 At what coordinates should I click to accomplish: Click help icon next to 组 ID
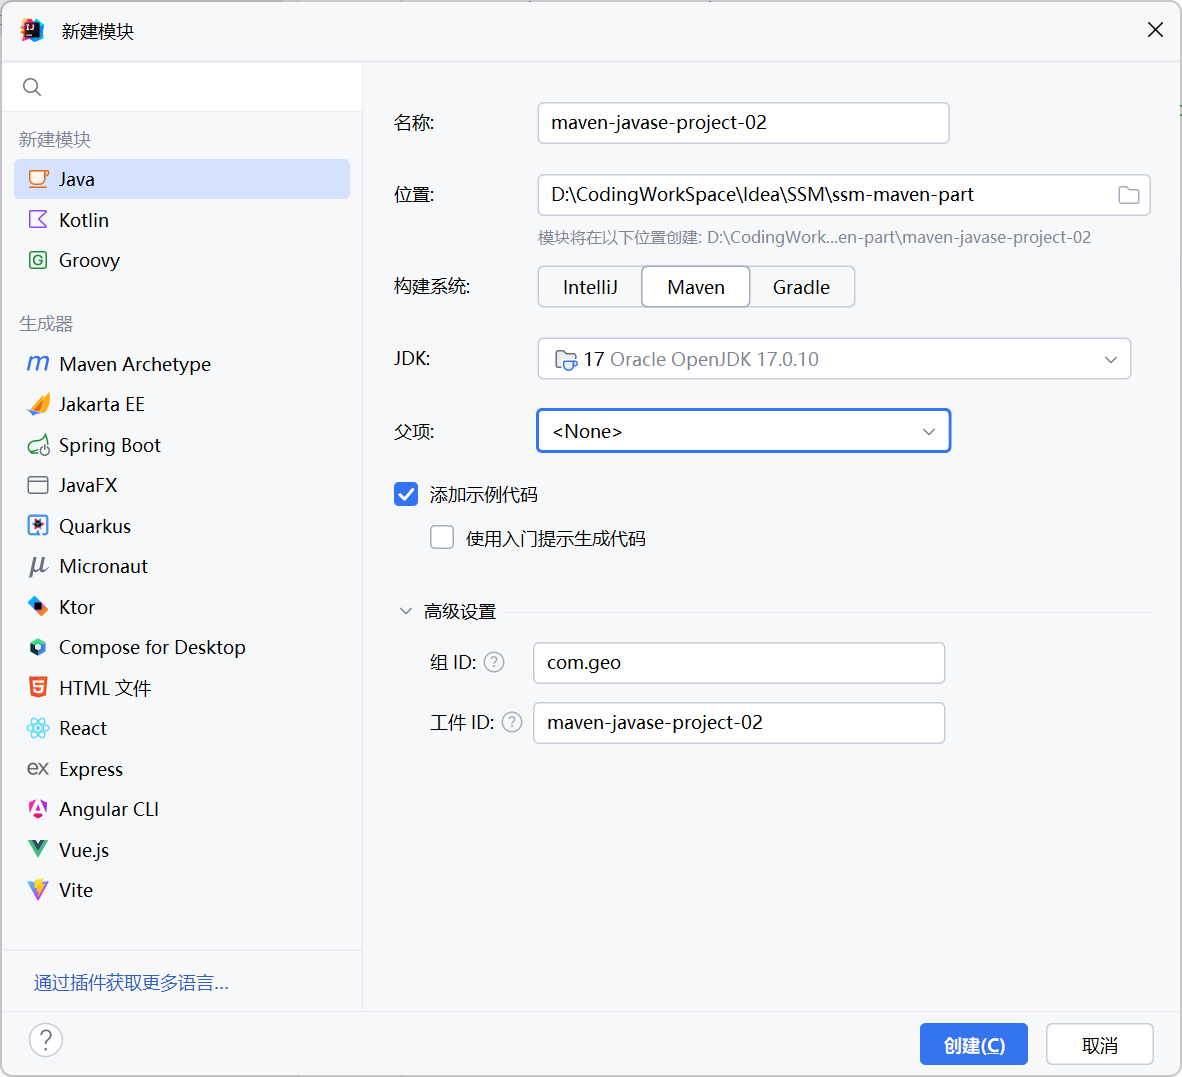pyautogui.click(x=494, y=662)
